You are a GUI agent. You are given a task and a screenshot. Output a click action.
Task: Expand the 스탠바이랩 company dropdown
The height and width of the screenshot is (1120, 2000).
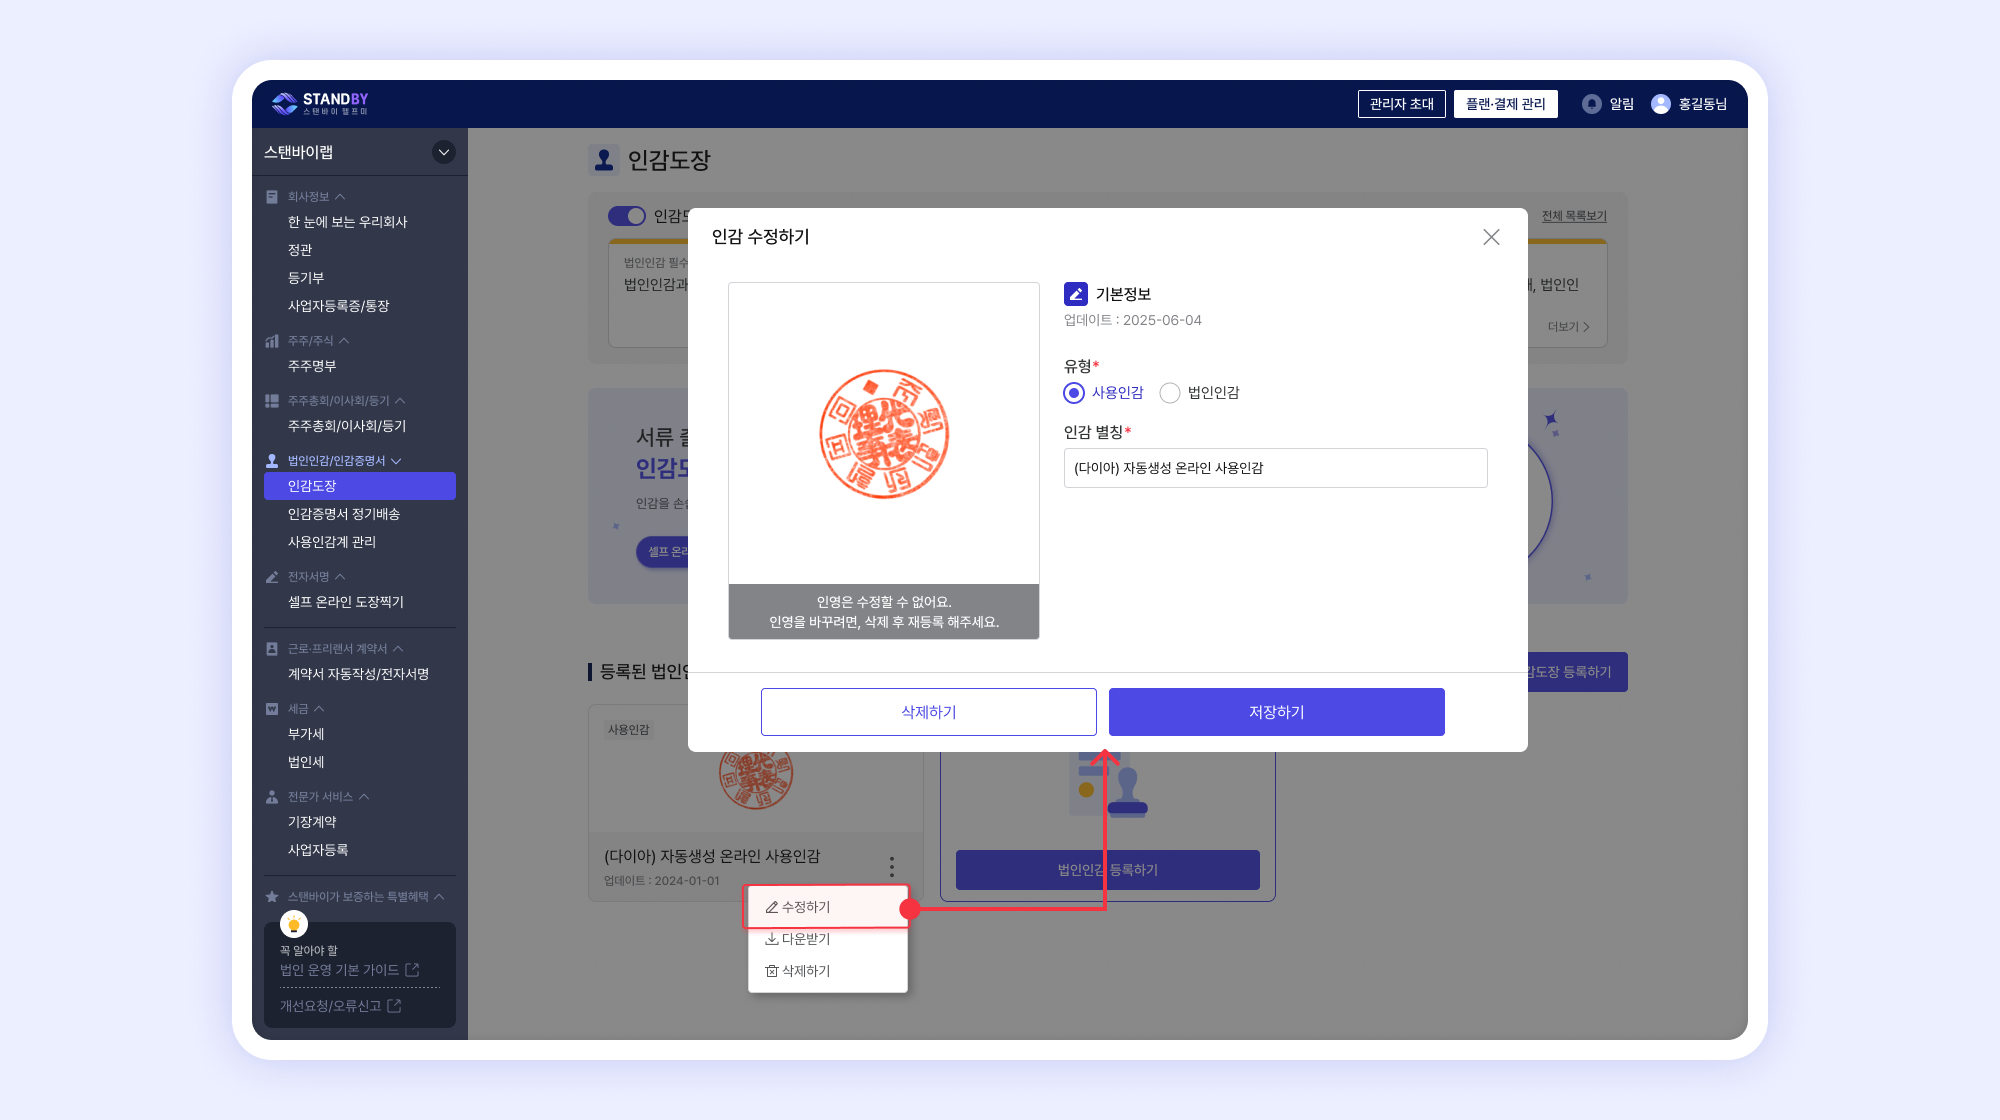tap(444, 152)
